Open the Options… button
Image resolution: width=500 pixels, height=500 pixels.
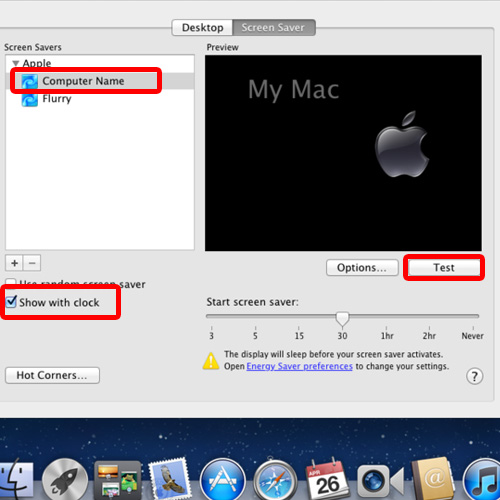[x=362, y=267]
